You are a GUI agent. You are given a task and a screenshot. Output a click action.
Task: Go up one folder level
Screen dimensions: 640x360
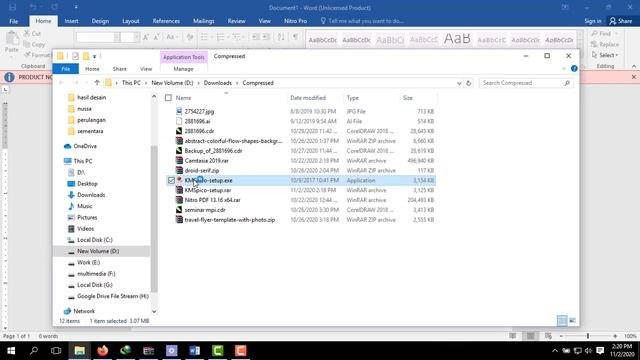(x=97, y=83)
